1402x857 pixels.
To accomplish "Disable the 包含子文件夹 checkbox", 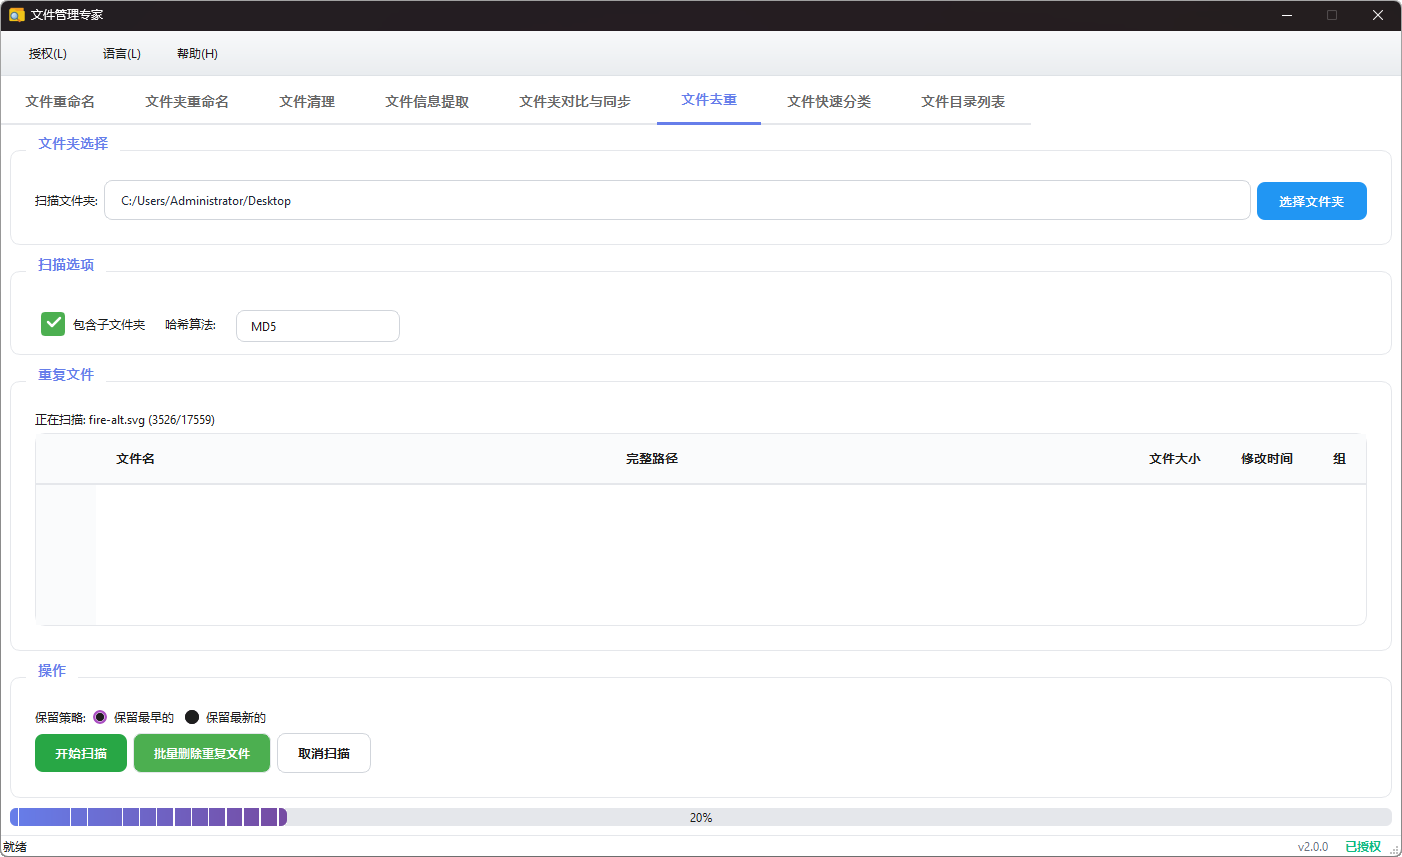I will tap(52, 323).
